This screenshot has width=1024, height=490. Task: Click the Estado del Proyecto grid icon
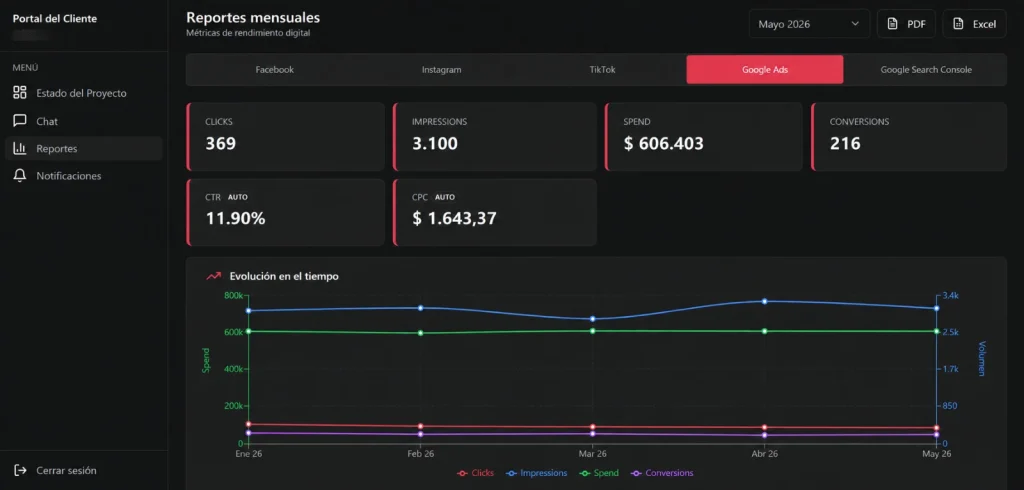(x=20, y=93)
